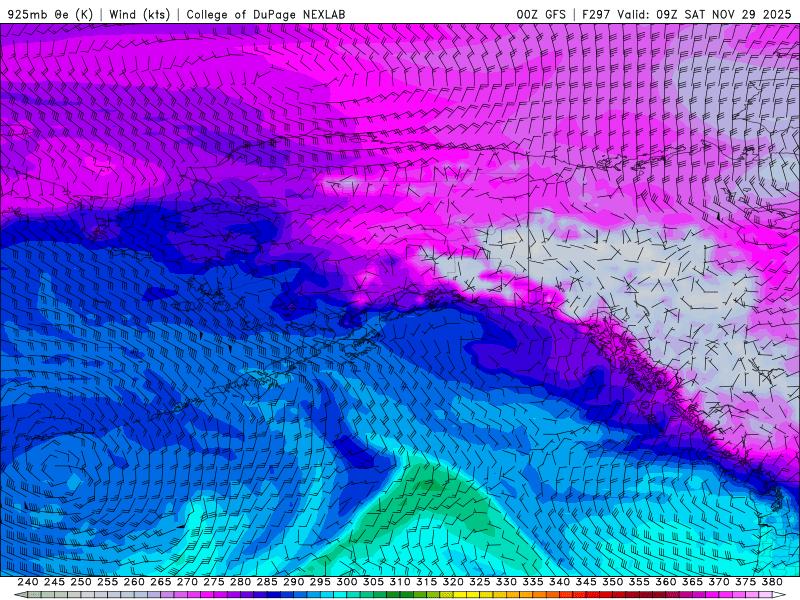The image size is (800, 600).
Task: Click the 335 color scale label
Action: 533,582
